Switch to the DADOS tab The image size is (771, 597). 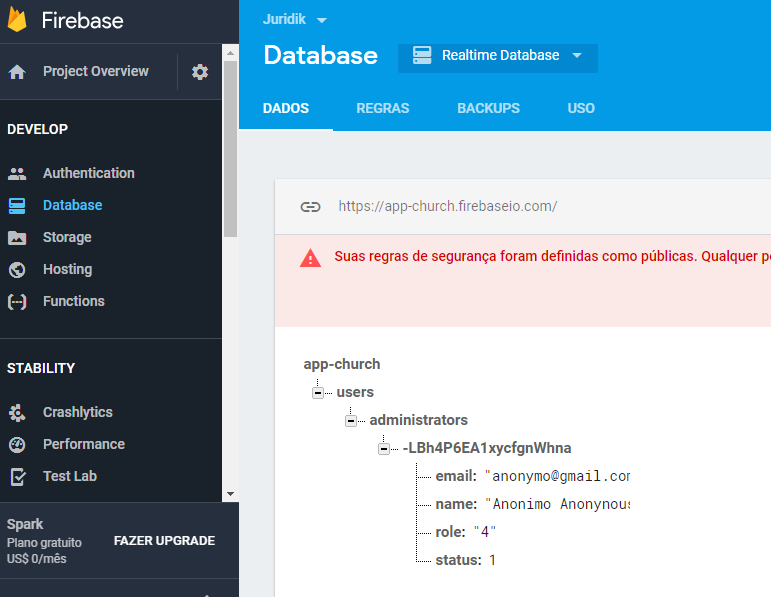click(x=286, y=108)
